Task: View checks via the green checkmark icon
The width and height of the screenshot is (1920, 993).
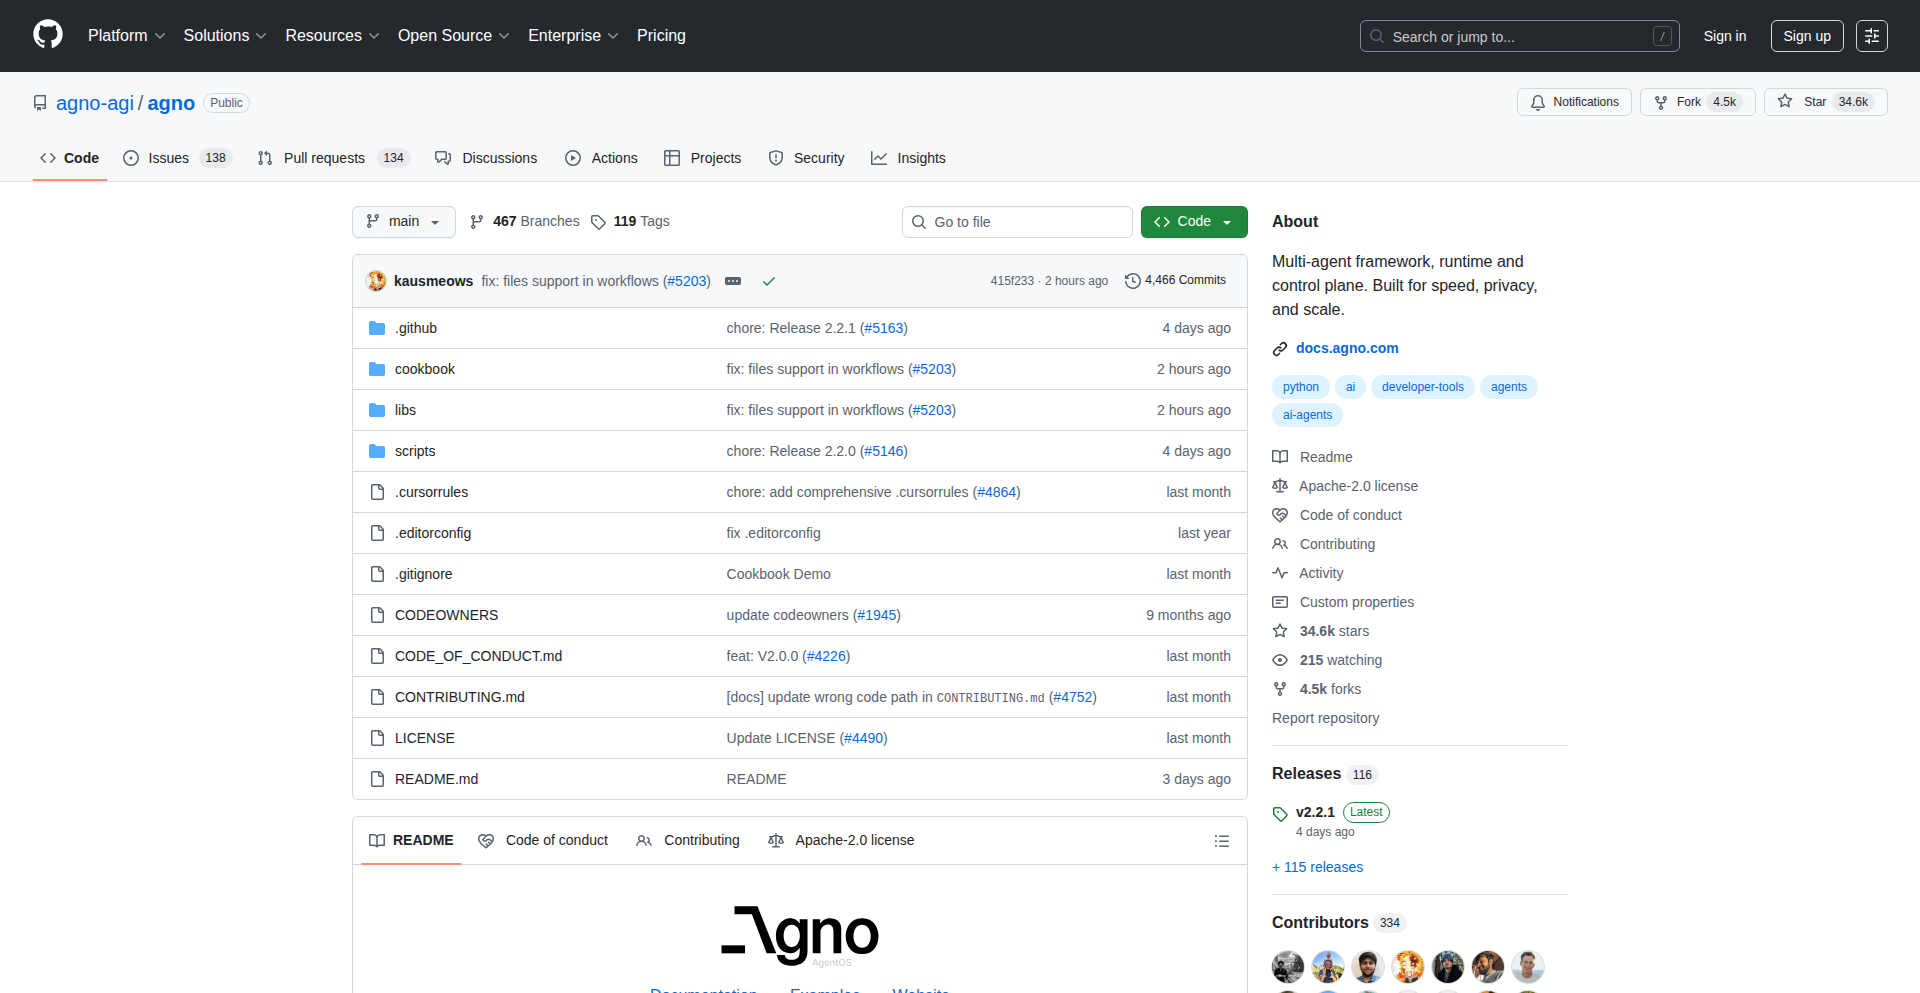Action: 769,281
